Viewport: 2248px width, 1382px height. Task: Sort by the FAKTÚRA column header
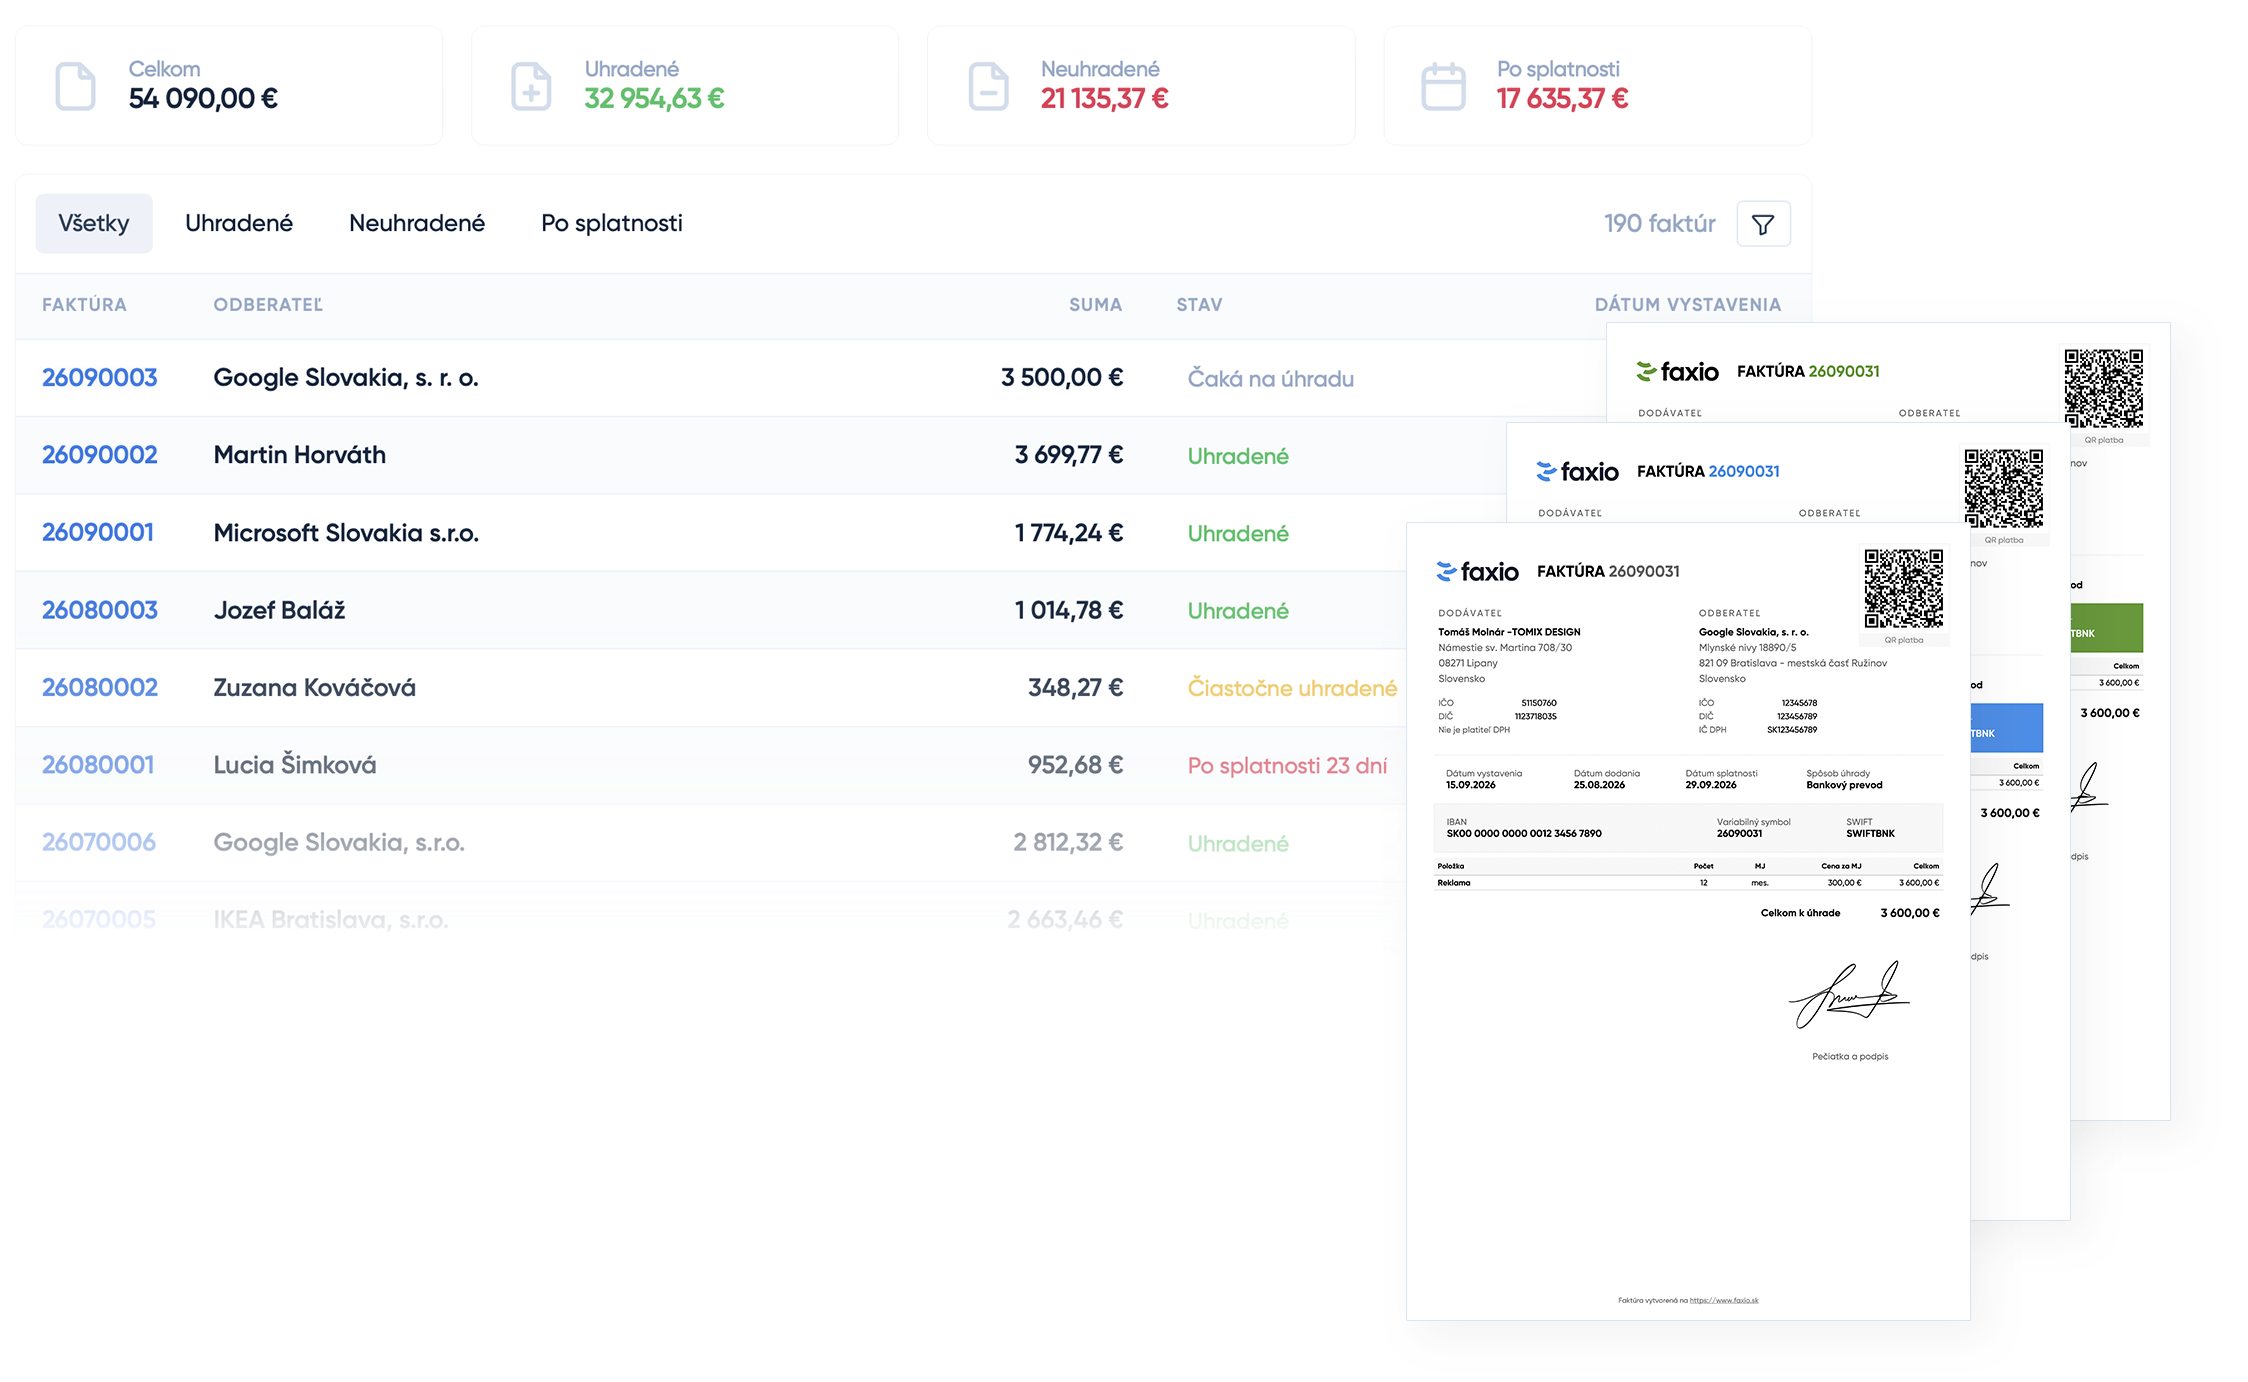[x=84, y=305]
